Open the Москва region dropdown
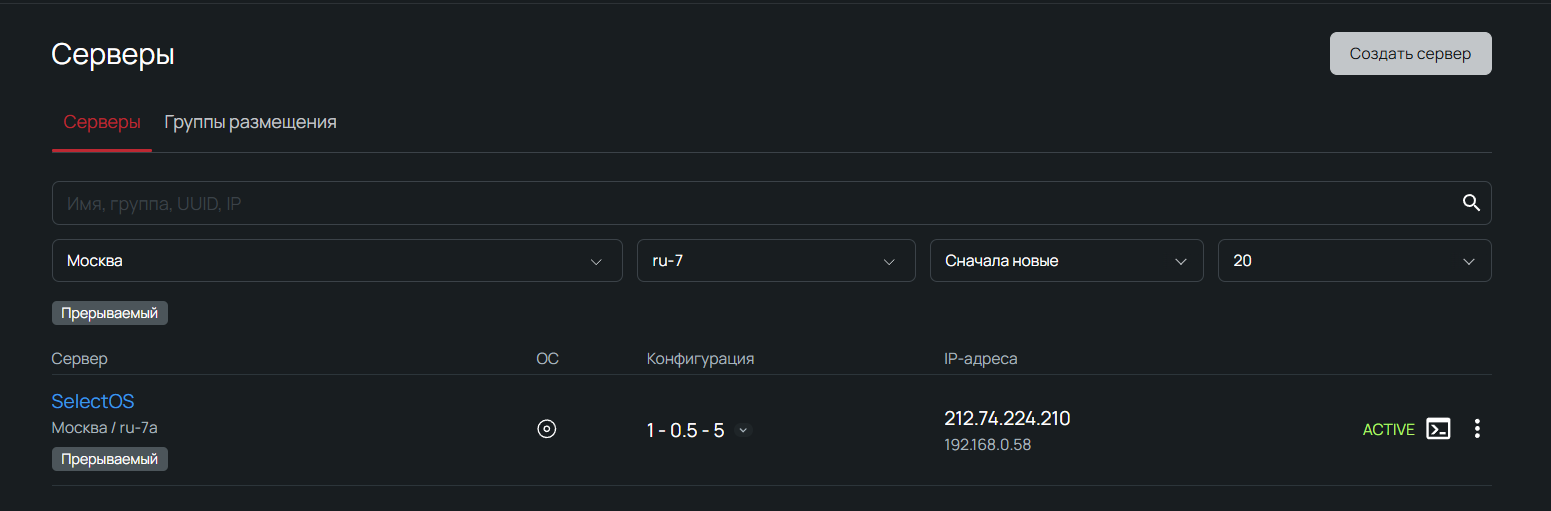The height and width of the screenshot is (511, 1551). [337, 261]
